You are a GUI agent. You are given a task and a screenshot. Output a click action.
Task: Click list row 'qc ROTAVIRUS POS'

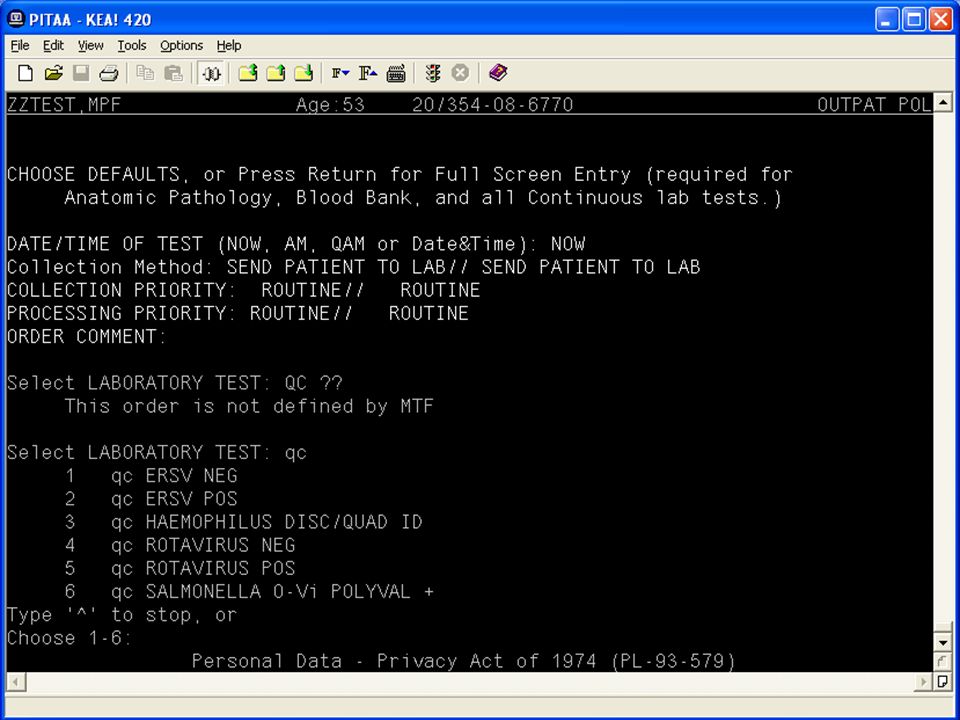click(180, 568)
